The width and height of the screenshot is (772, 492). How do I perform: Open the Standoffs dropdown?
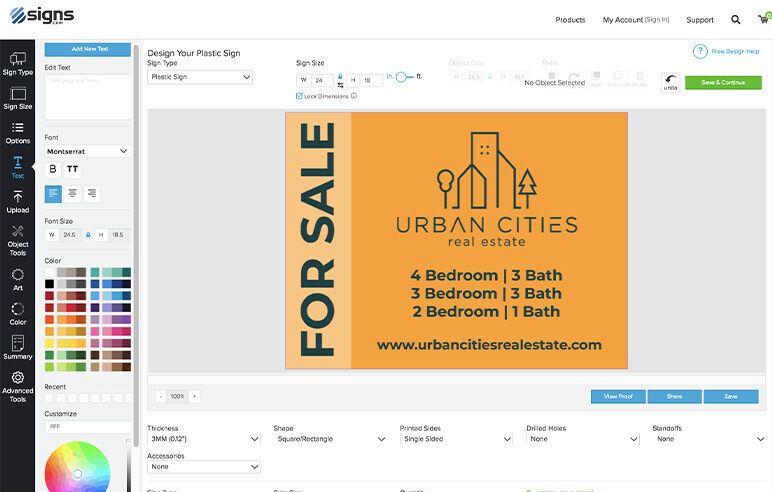pyautogui.click(x=709, y=439)
